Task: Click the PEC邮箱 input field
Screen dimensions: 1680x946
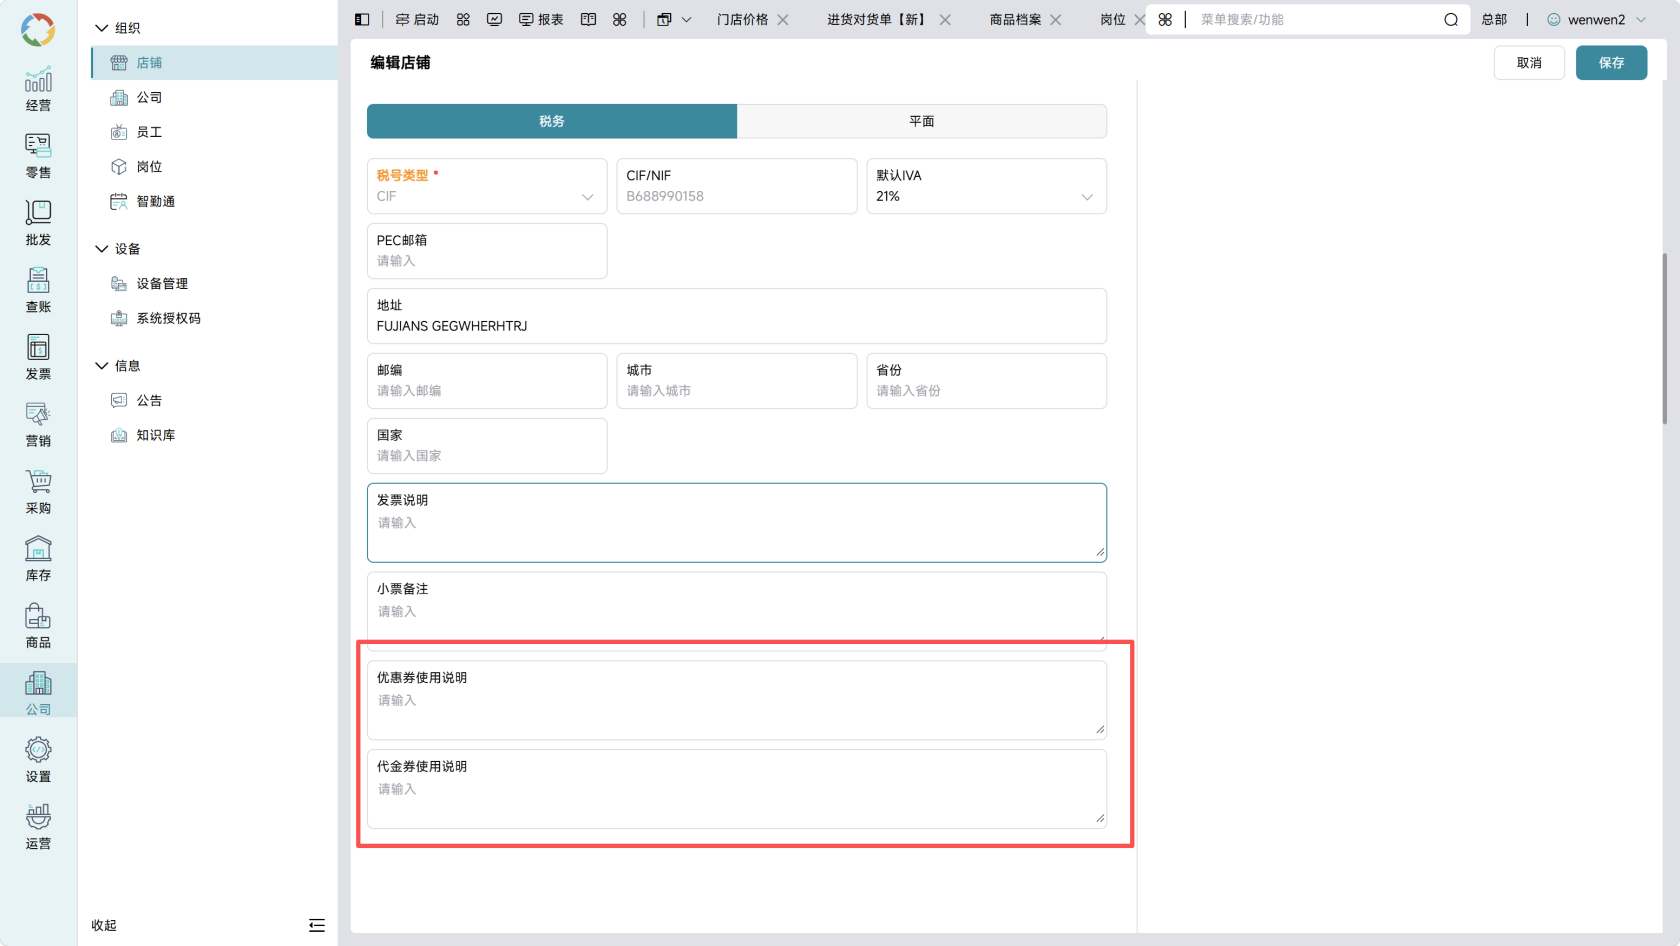Action: 487,251
